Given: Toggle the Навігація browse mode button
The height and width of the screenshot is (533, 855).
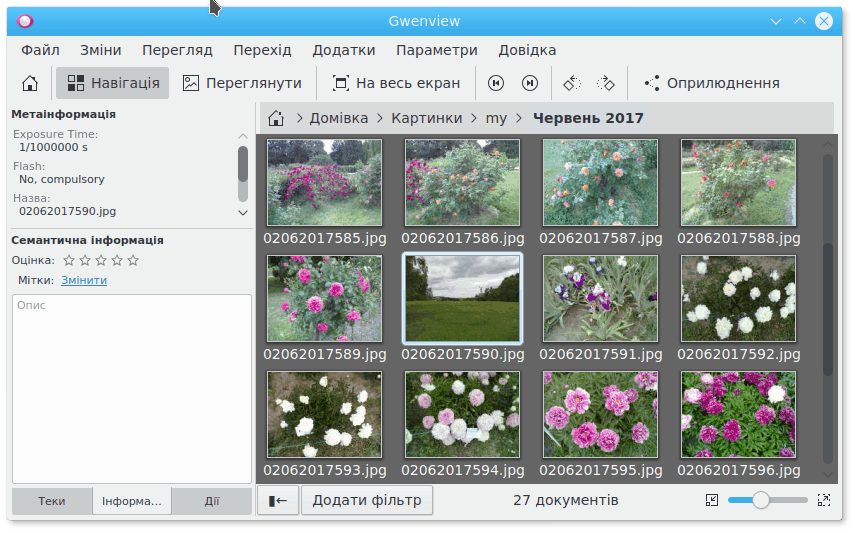Looking at the screenshot, I should tap(113, 83).
